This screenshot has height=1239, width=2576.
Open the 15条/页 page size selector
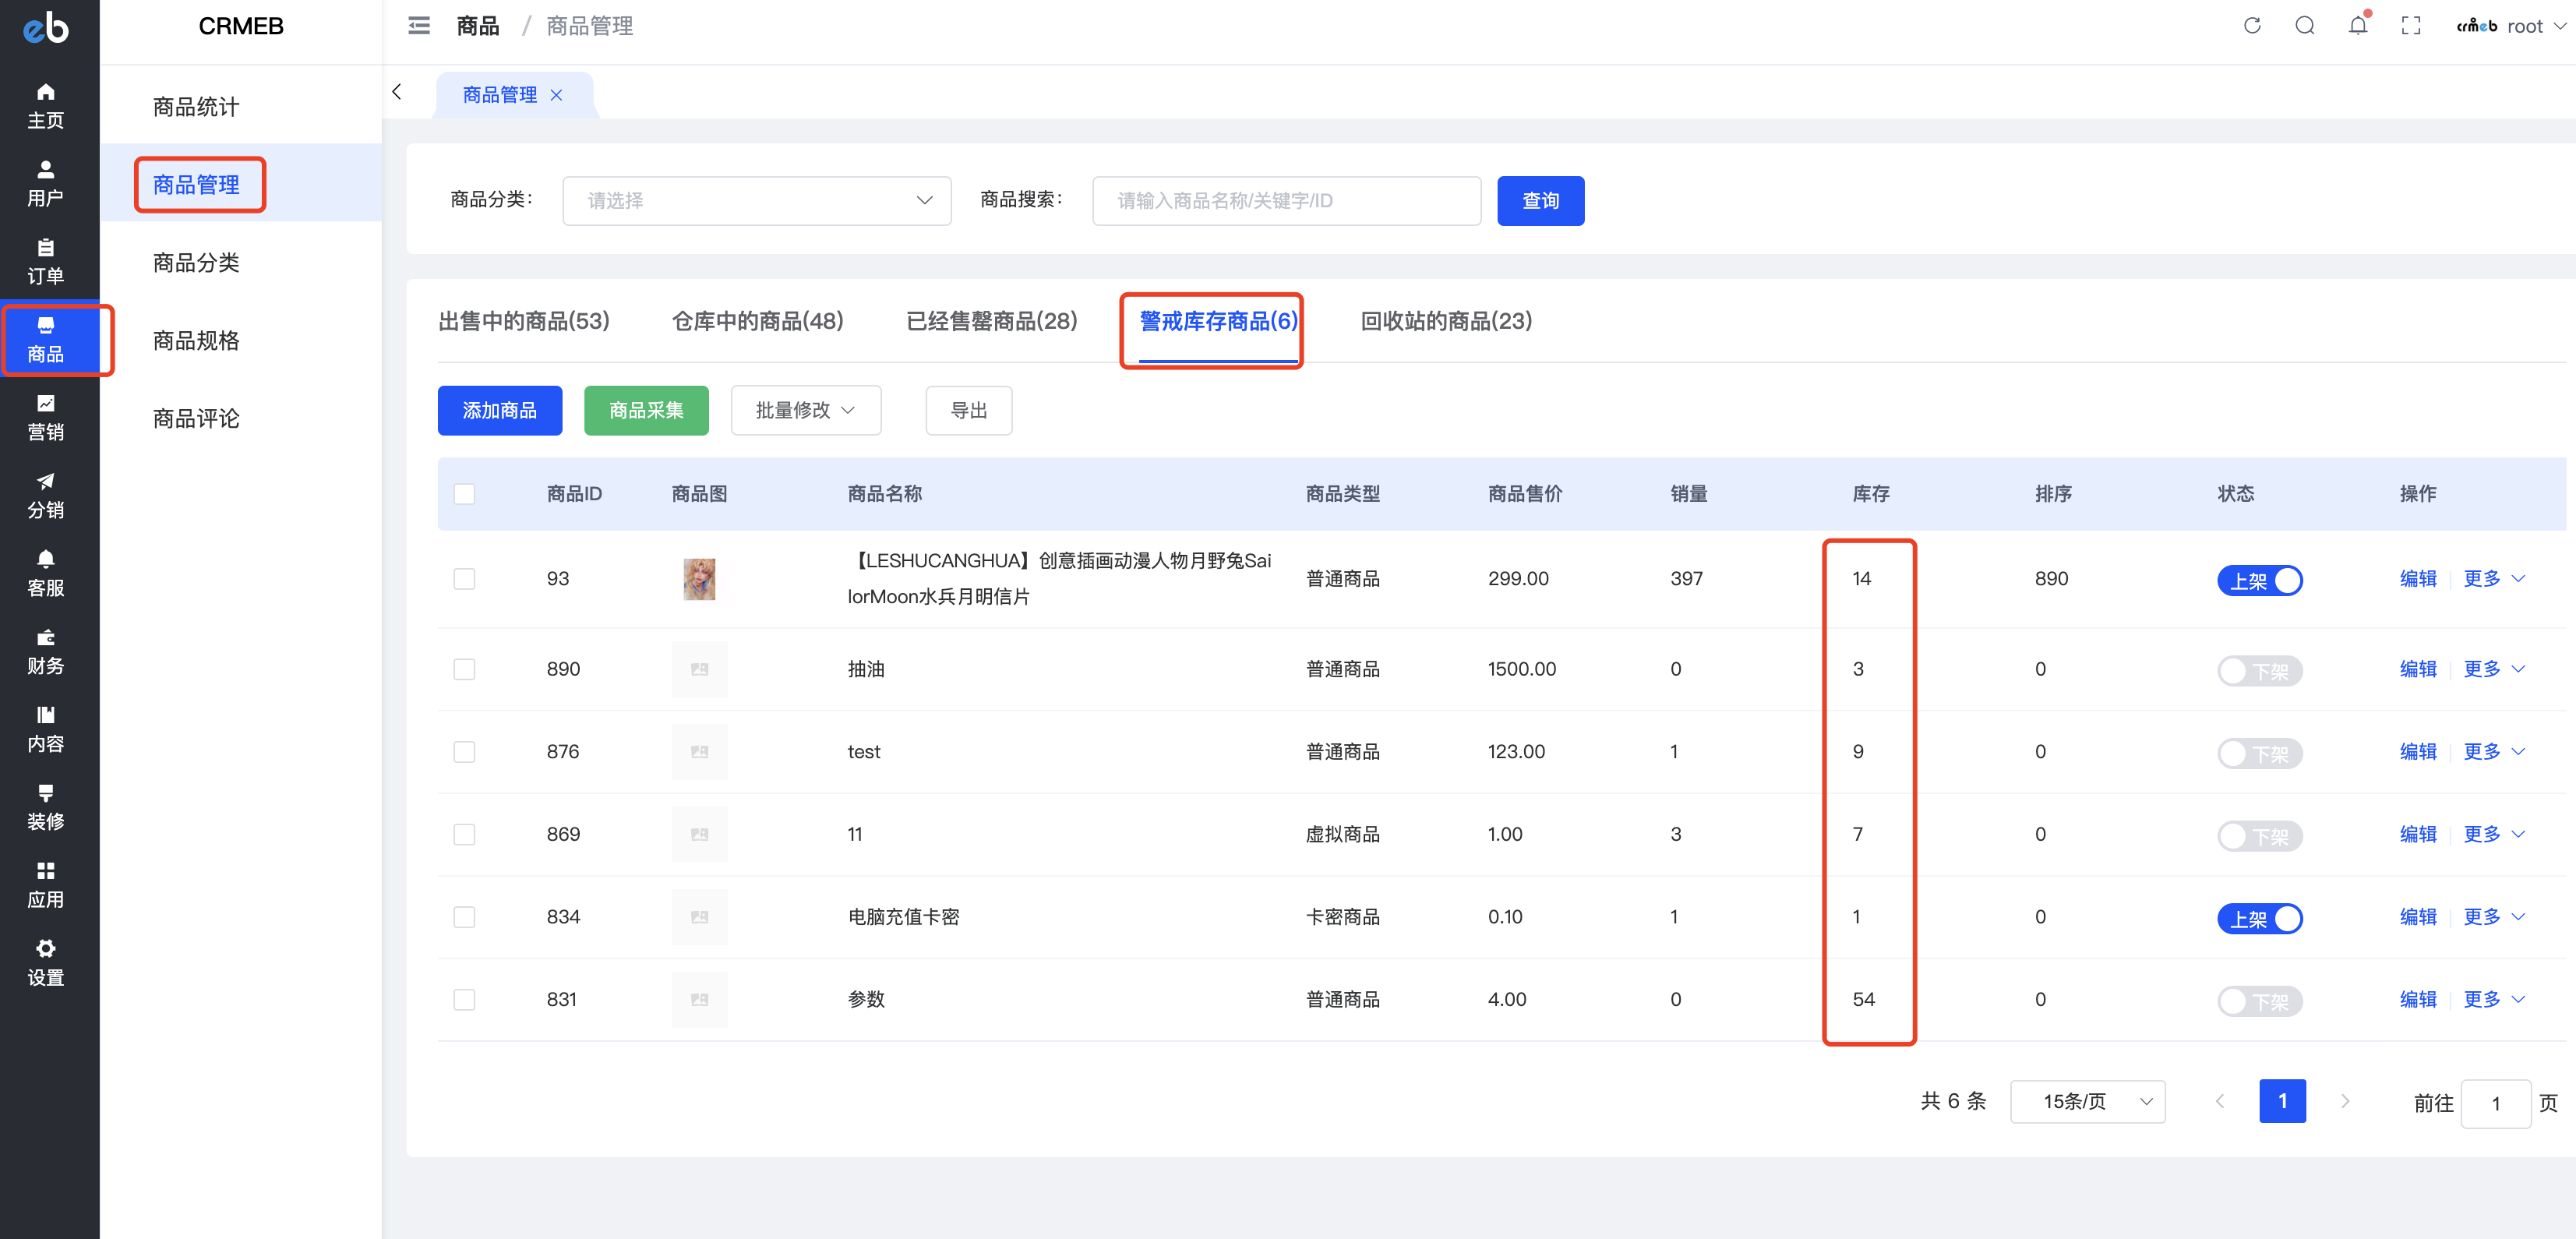[2087, 1101]
